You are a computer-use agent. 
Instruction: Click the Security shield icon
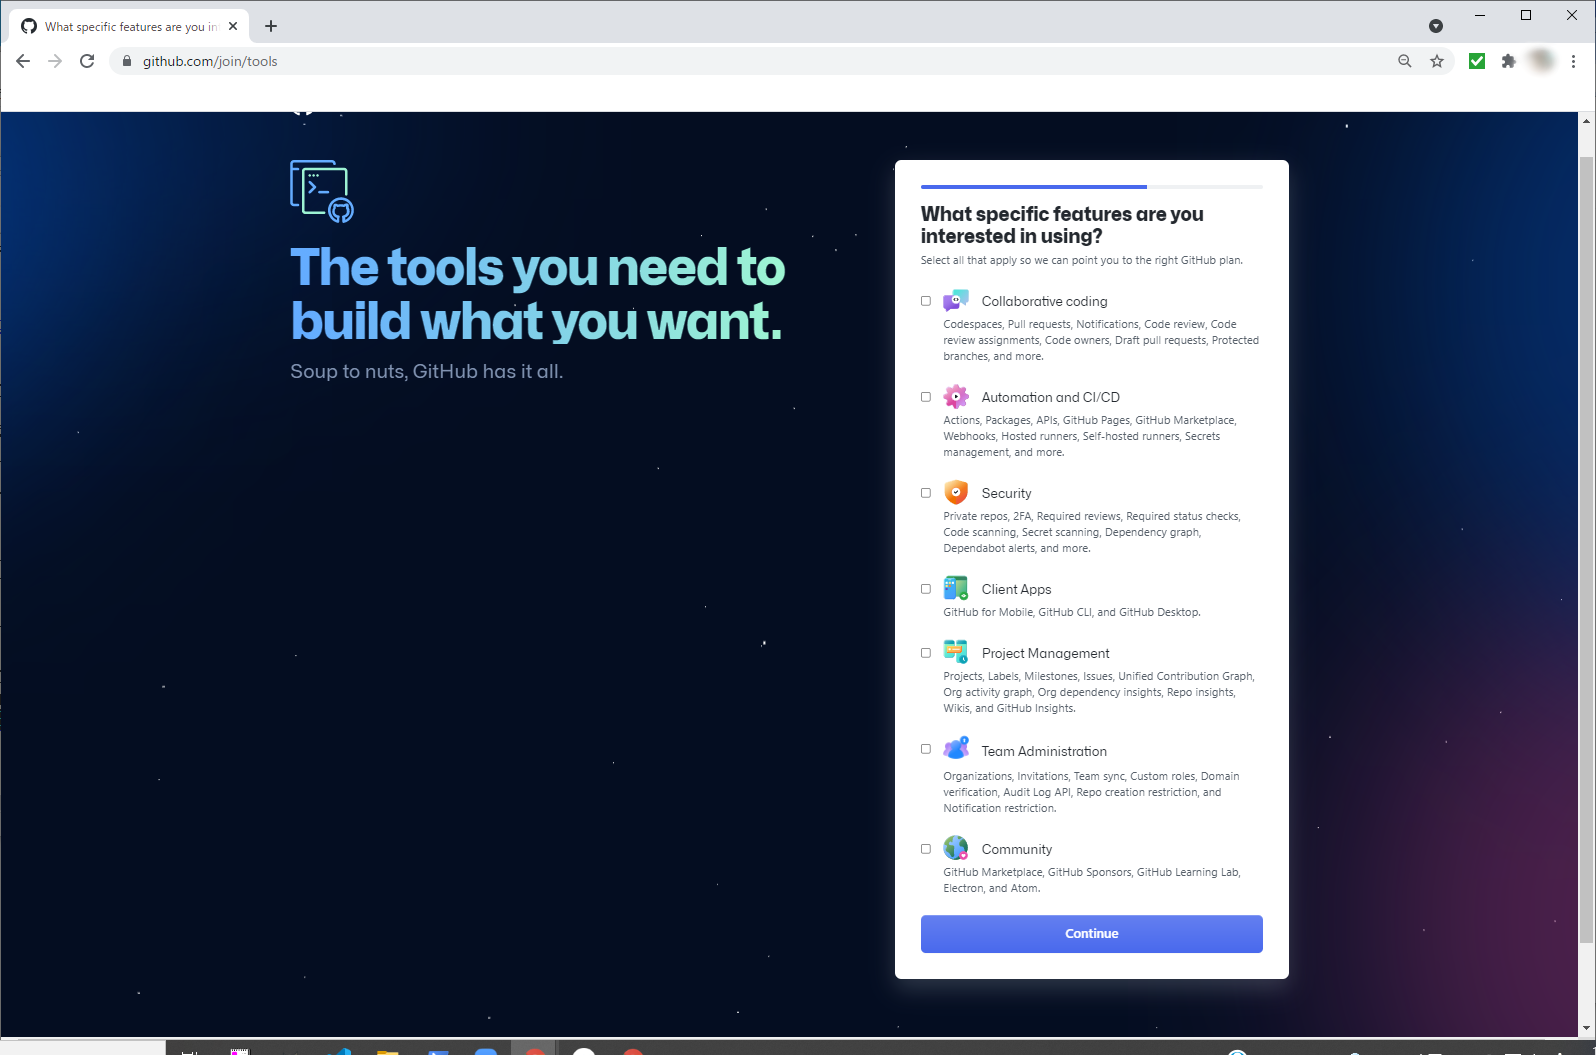coord(955,493)
